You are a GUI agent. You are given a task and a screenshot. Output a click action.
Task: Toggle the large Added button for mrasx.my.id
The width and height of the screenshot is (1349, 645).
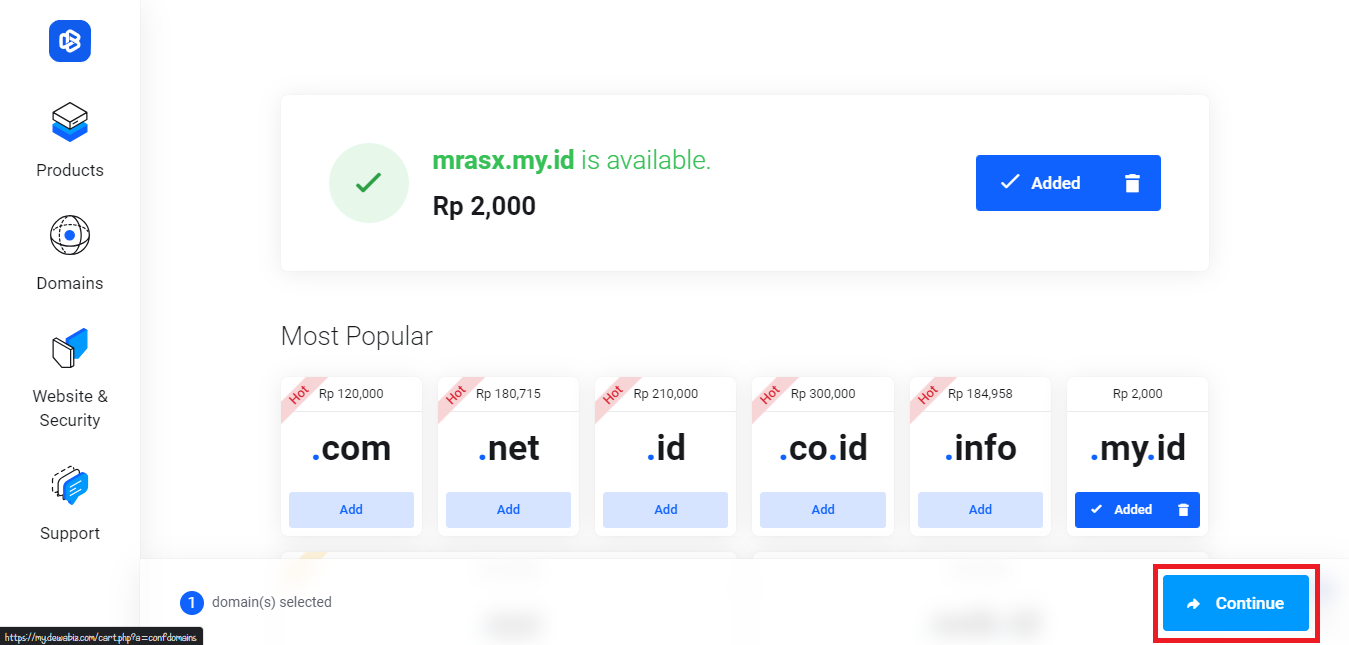(x=1040, y=183)
